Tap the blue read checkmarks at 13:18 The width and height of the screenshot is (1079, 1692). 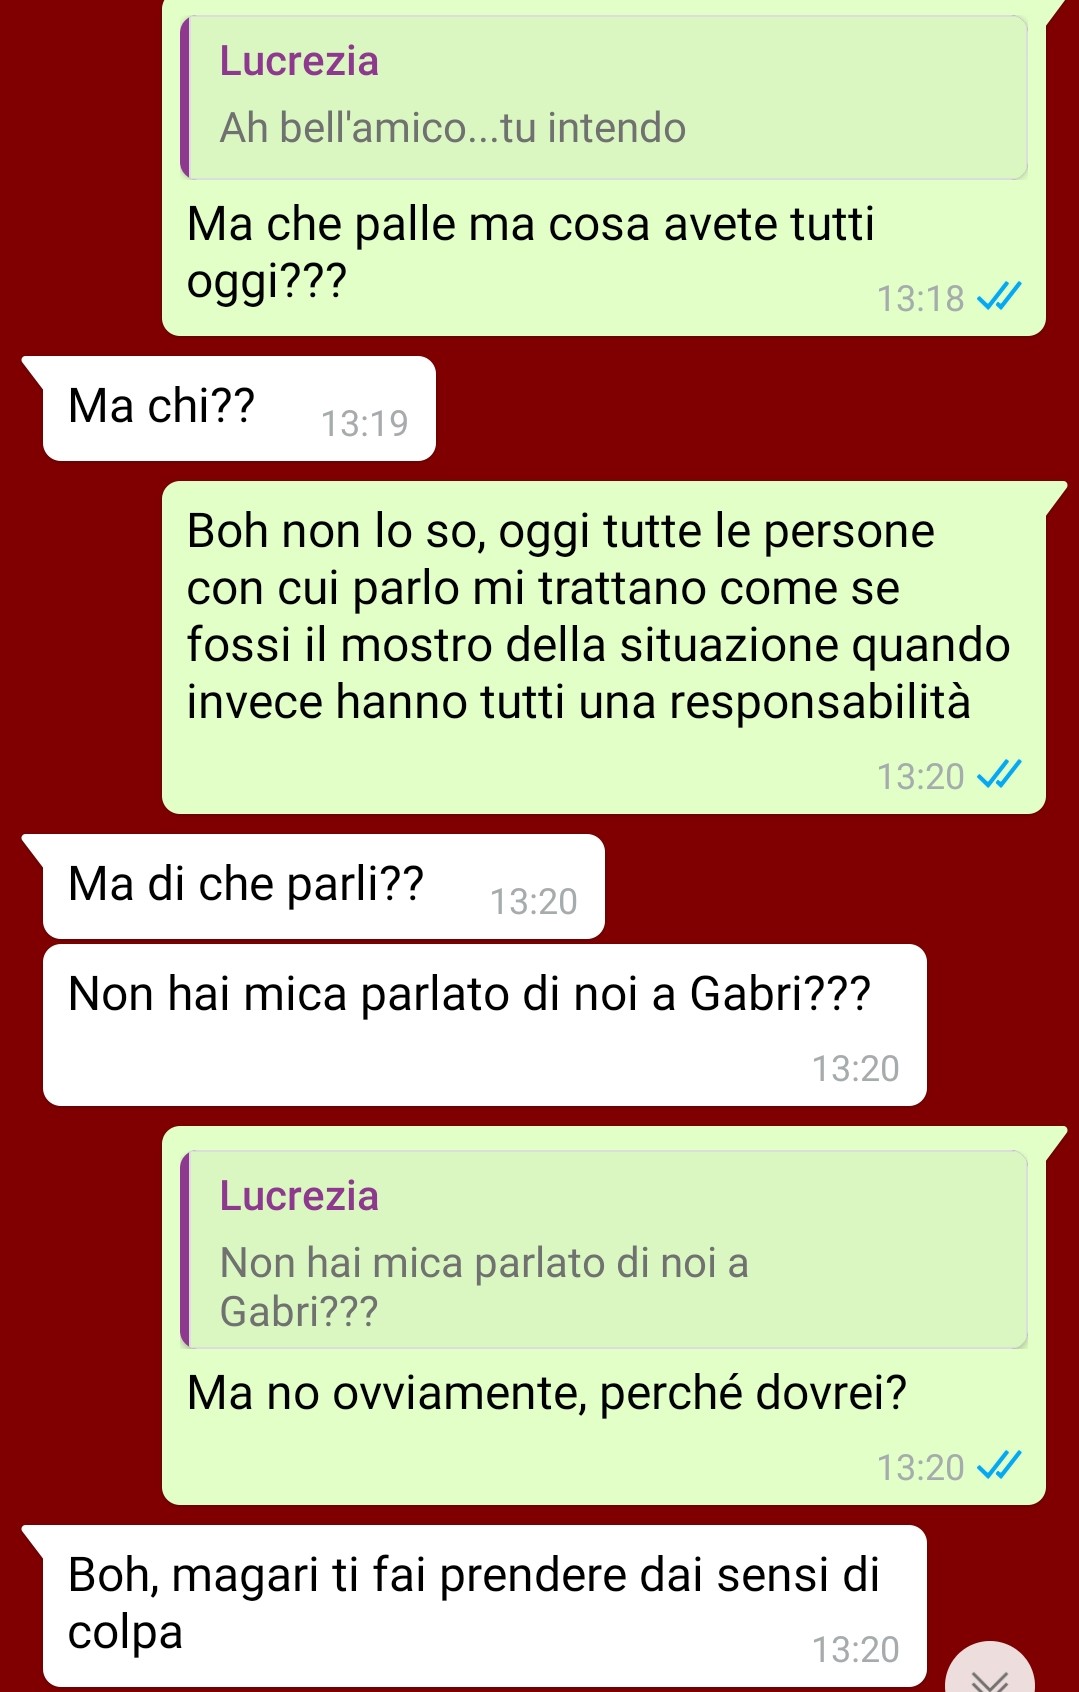pos(998,297)
